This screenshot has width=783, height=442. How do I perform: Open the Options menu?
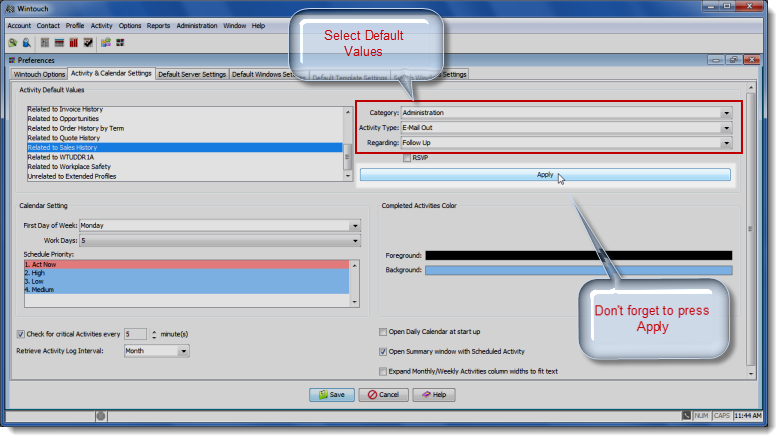[x=130, y=25]
